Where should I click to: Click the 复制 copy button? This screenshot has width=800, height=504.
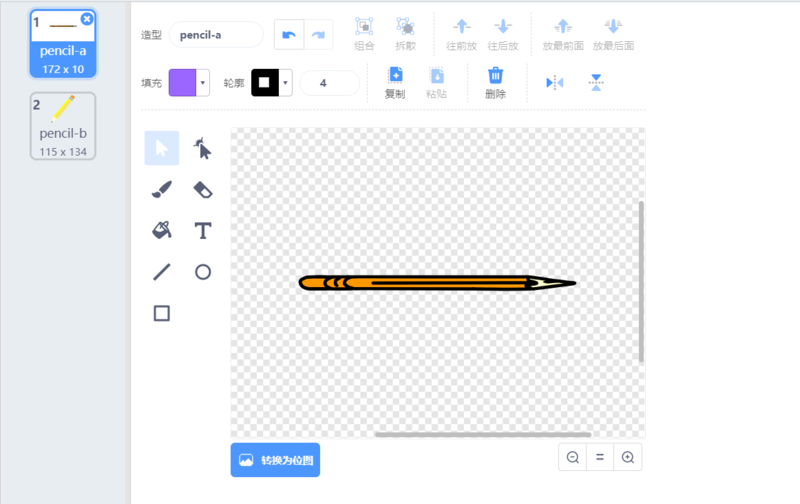395,82
